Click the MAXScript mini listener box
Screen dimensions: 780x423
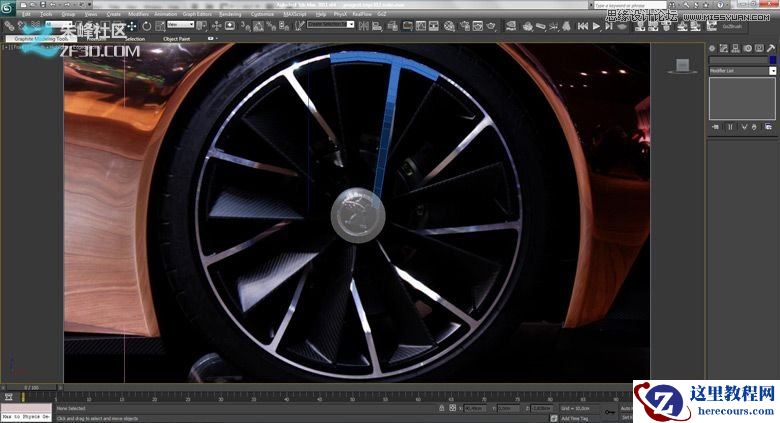point(26,412)
